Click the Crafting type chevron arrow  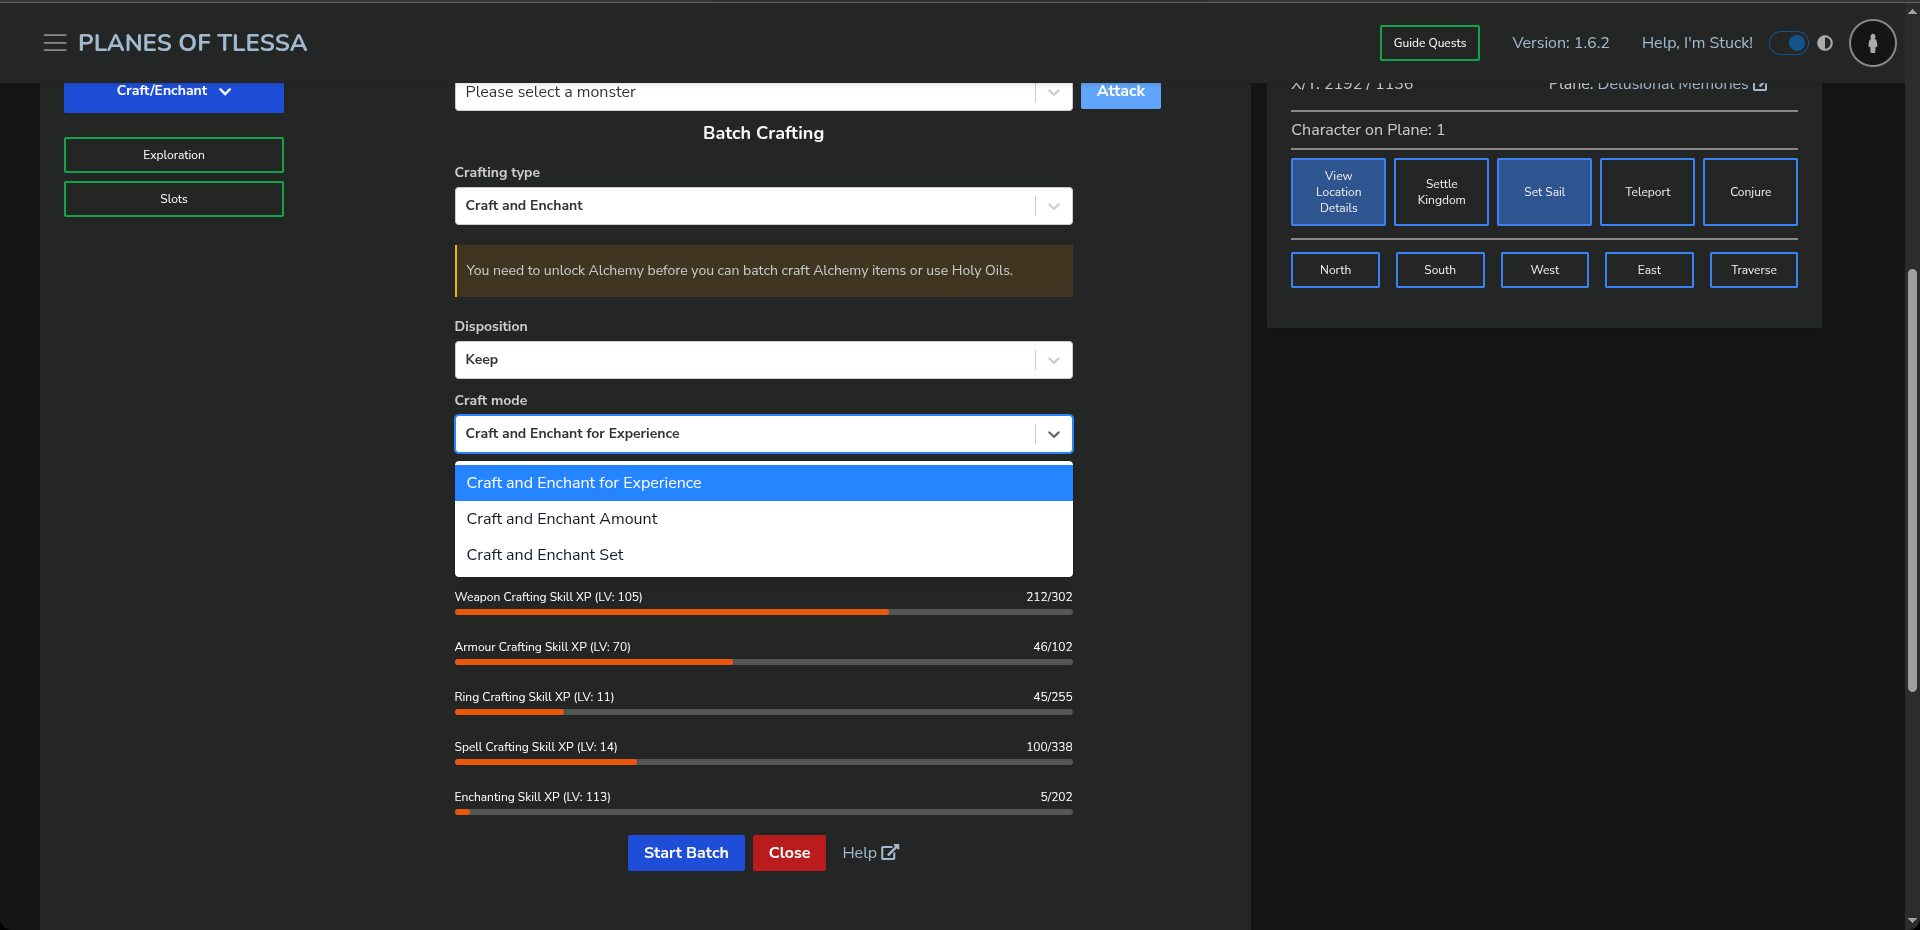pos(1054,206)
